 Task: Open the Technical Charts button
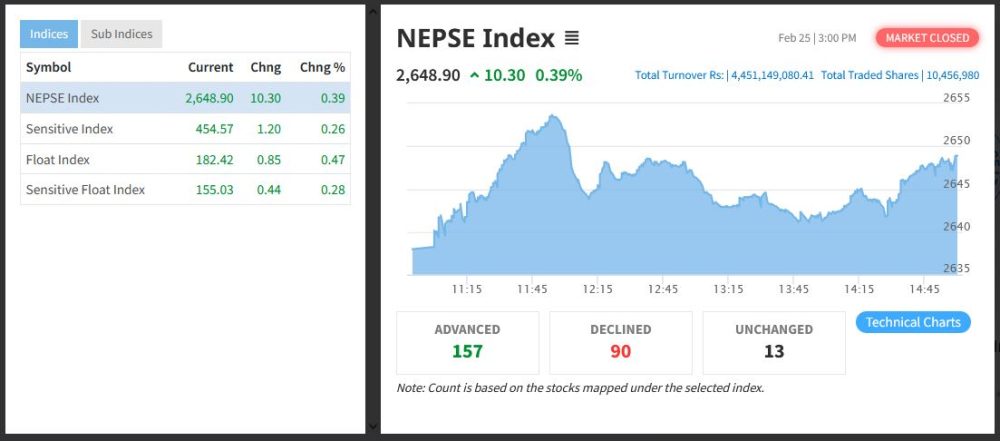912,322
